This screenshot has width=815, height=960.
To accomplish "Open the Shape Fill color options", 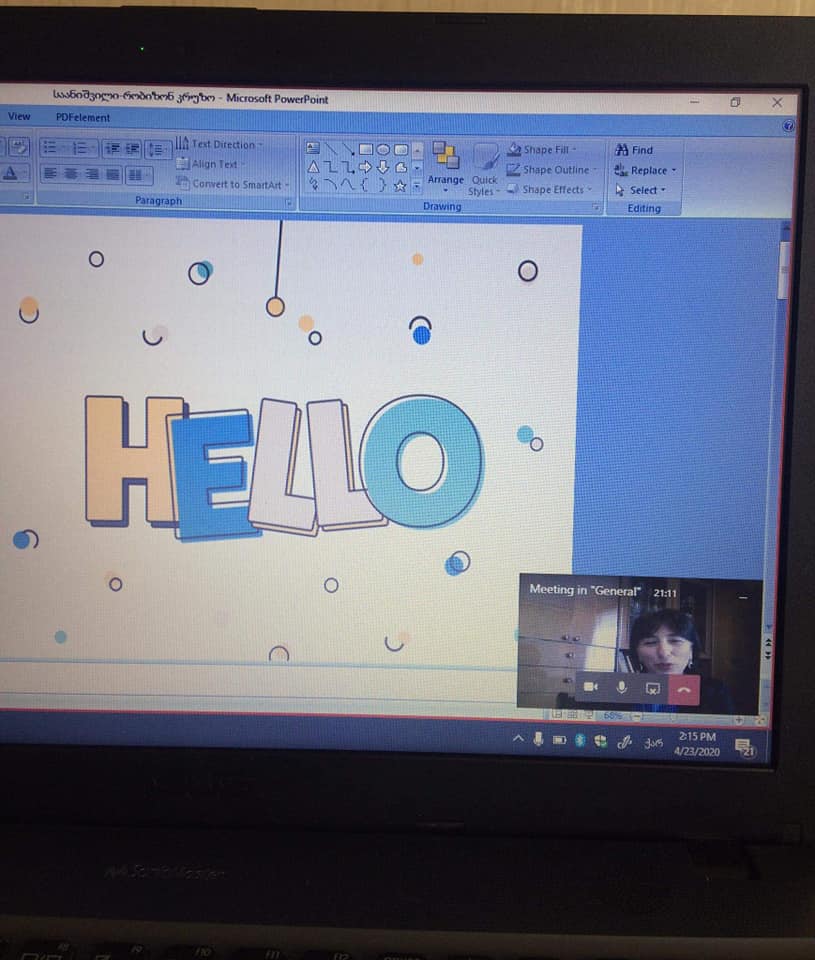I will (x=543, y=149).
